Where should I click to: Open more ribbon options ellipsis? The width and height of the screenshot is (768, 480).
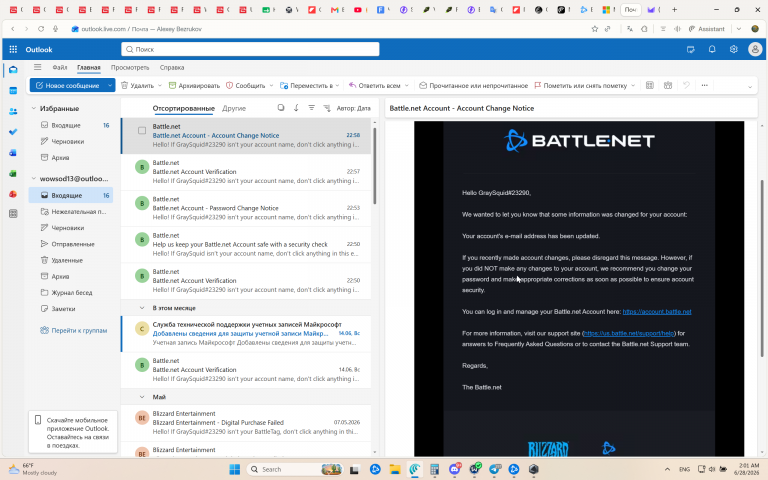point(704,85)
